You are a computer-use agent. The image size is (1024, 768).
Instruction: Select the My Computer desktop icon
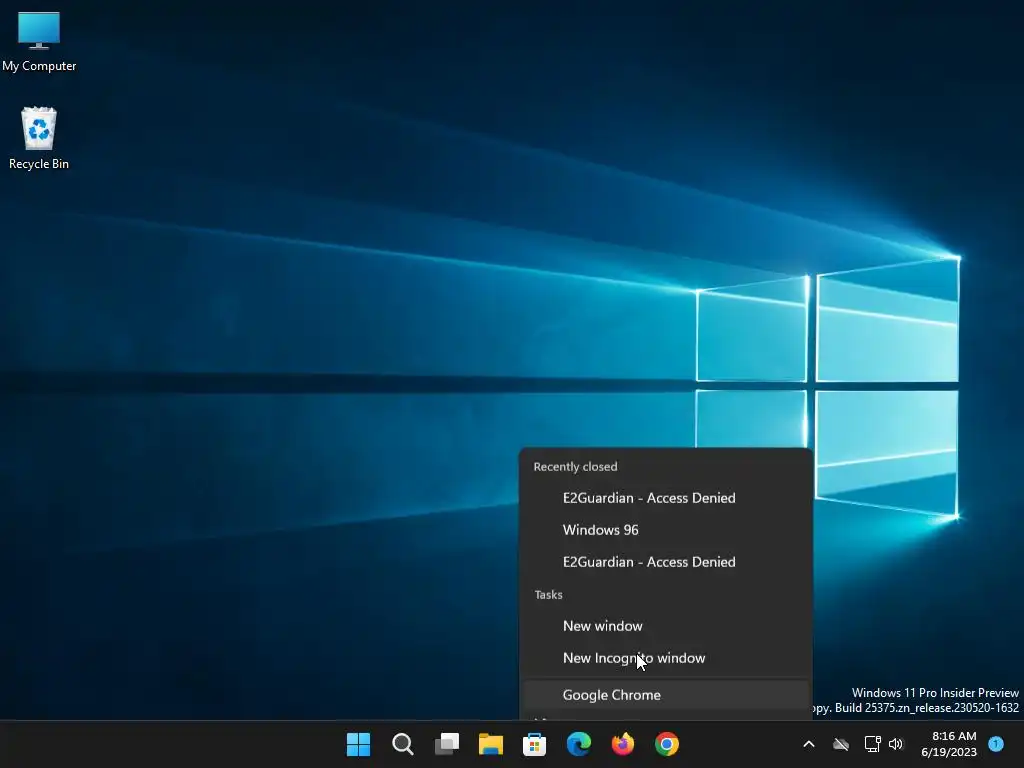(39, 41)
